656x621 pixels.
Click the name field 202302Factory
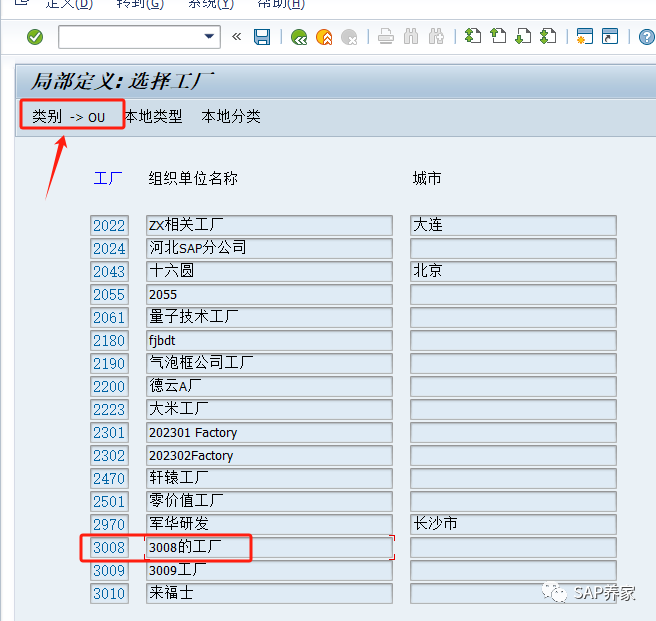269,456
